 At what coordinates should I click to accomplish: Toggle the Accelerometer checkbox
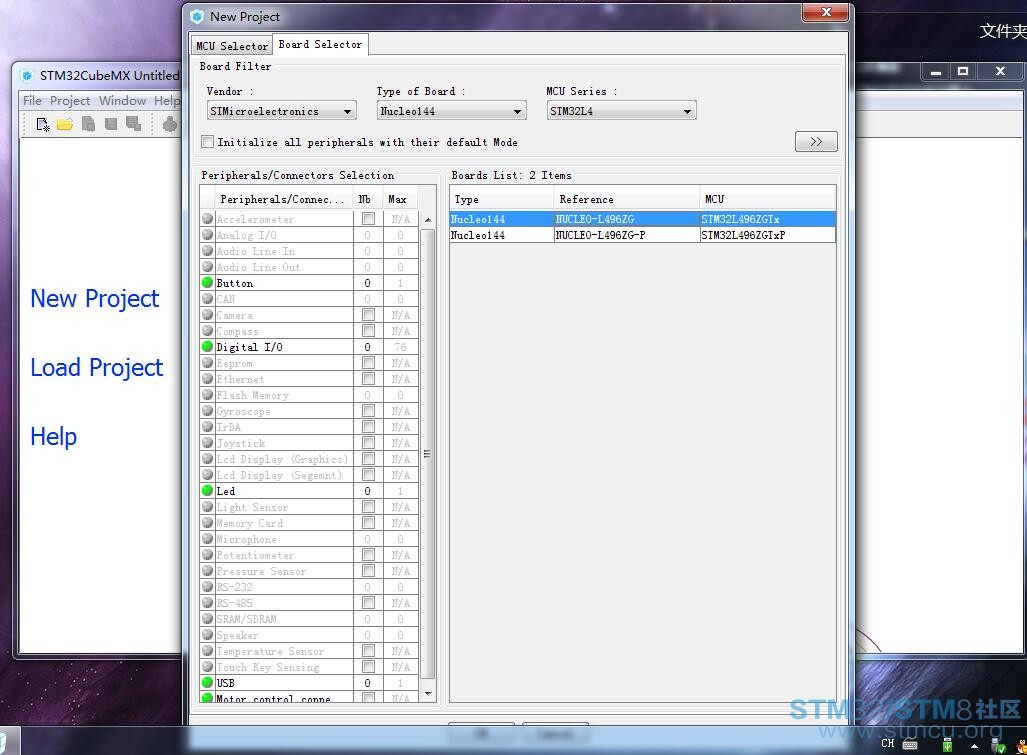tap(368, 219)
